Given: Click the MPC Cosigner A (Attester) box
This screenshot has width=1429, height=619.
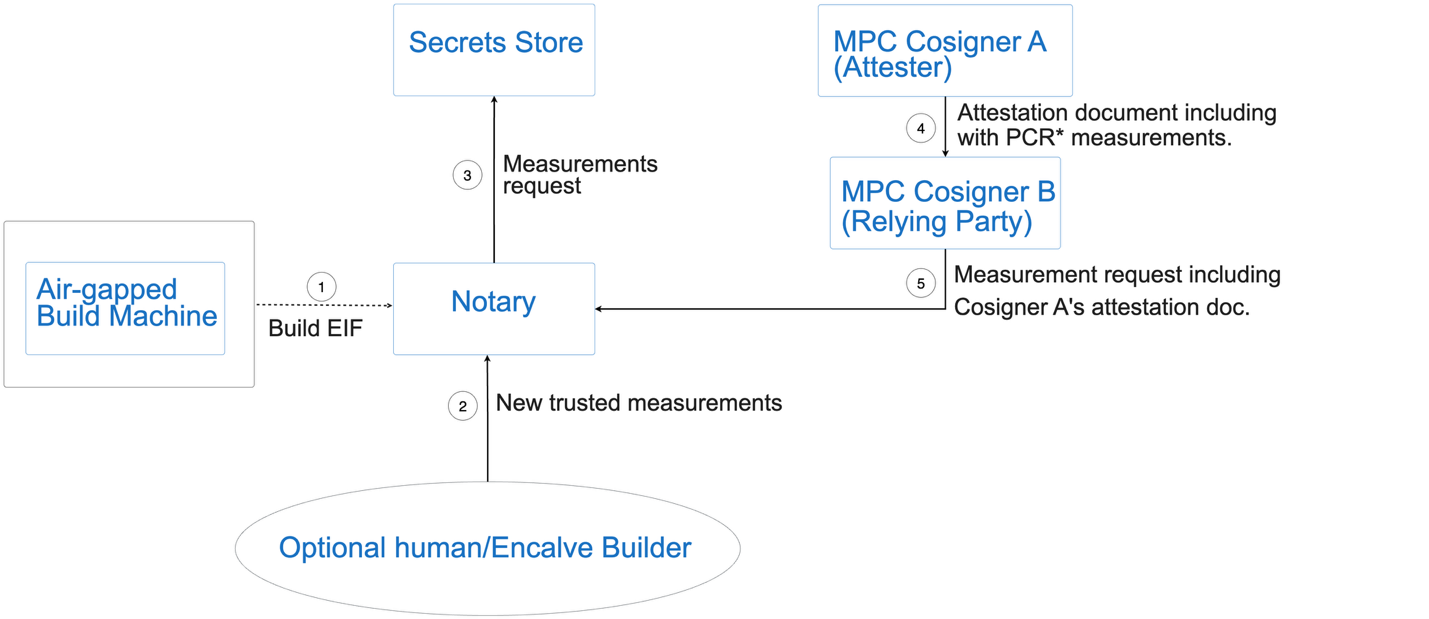Looking at the screenshot, I should 944,50.
